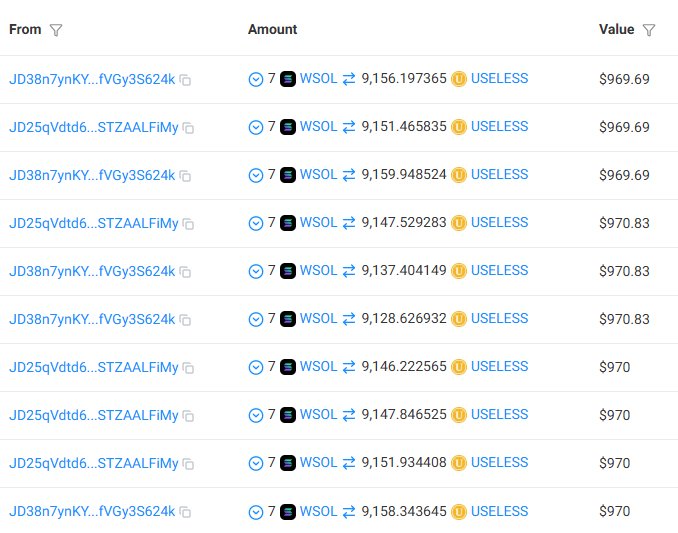The image size is (678, 533).
Task: Select the $970 value in 9,146.222565 row
Action: pyautogui.click(x=614, y=367)
